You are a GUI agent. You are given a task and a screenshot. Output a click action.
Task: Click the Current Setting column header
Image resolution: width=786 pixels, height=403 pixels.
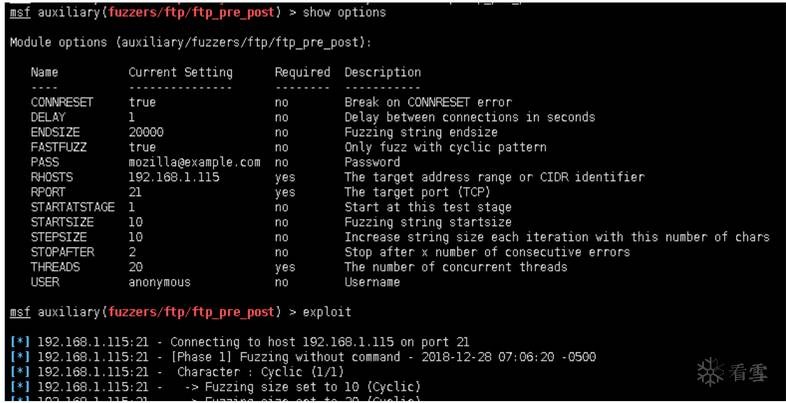click(x=180, y=72)
